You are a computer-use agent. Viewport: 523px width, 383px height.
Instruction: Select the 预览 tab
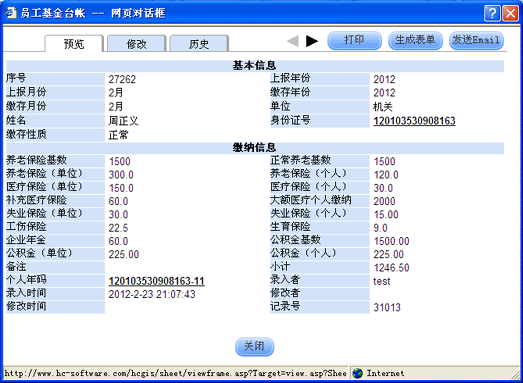point(74,44)
